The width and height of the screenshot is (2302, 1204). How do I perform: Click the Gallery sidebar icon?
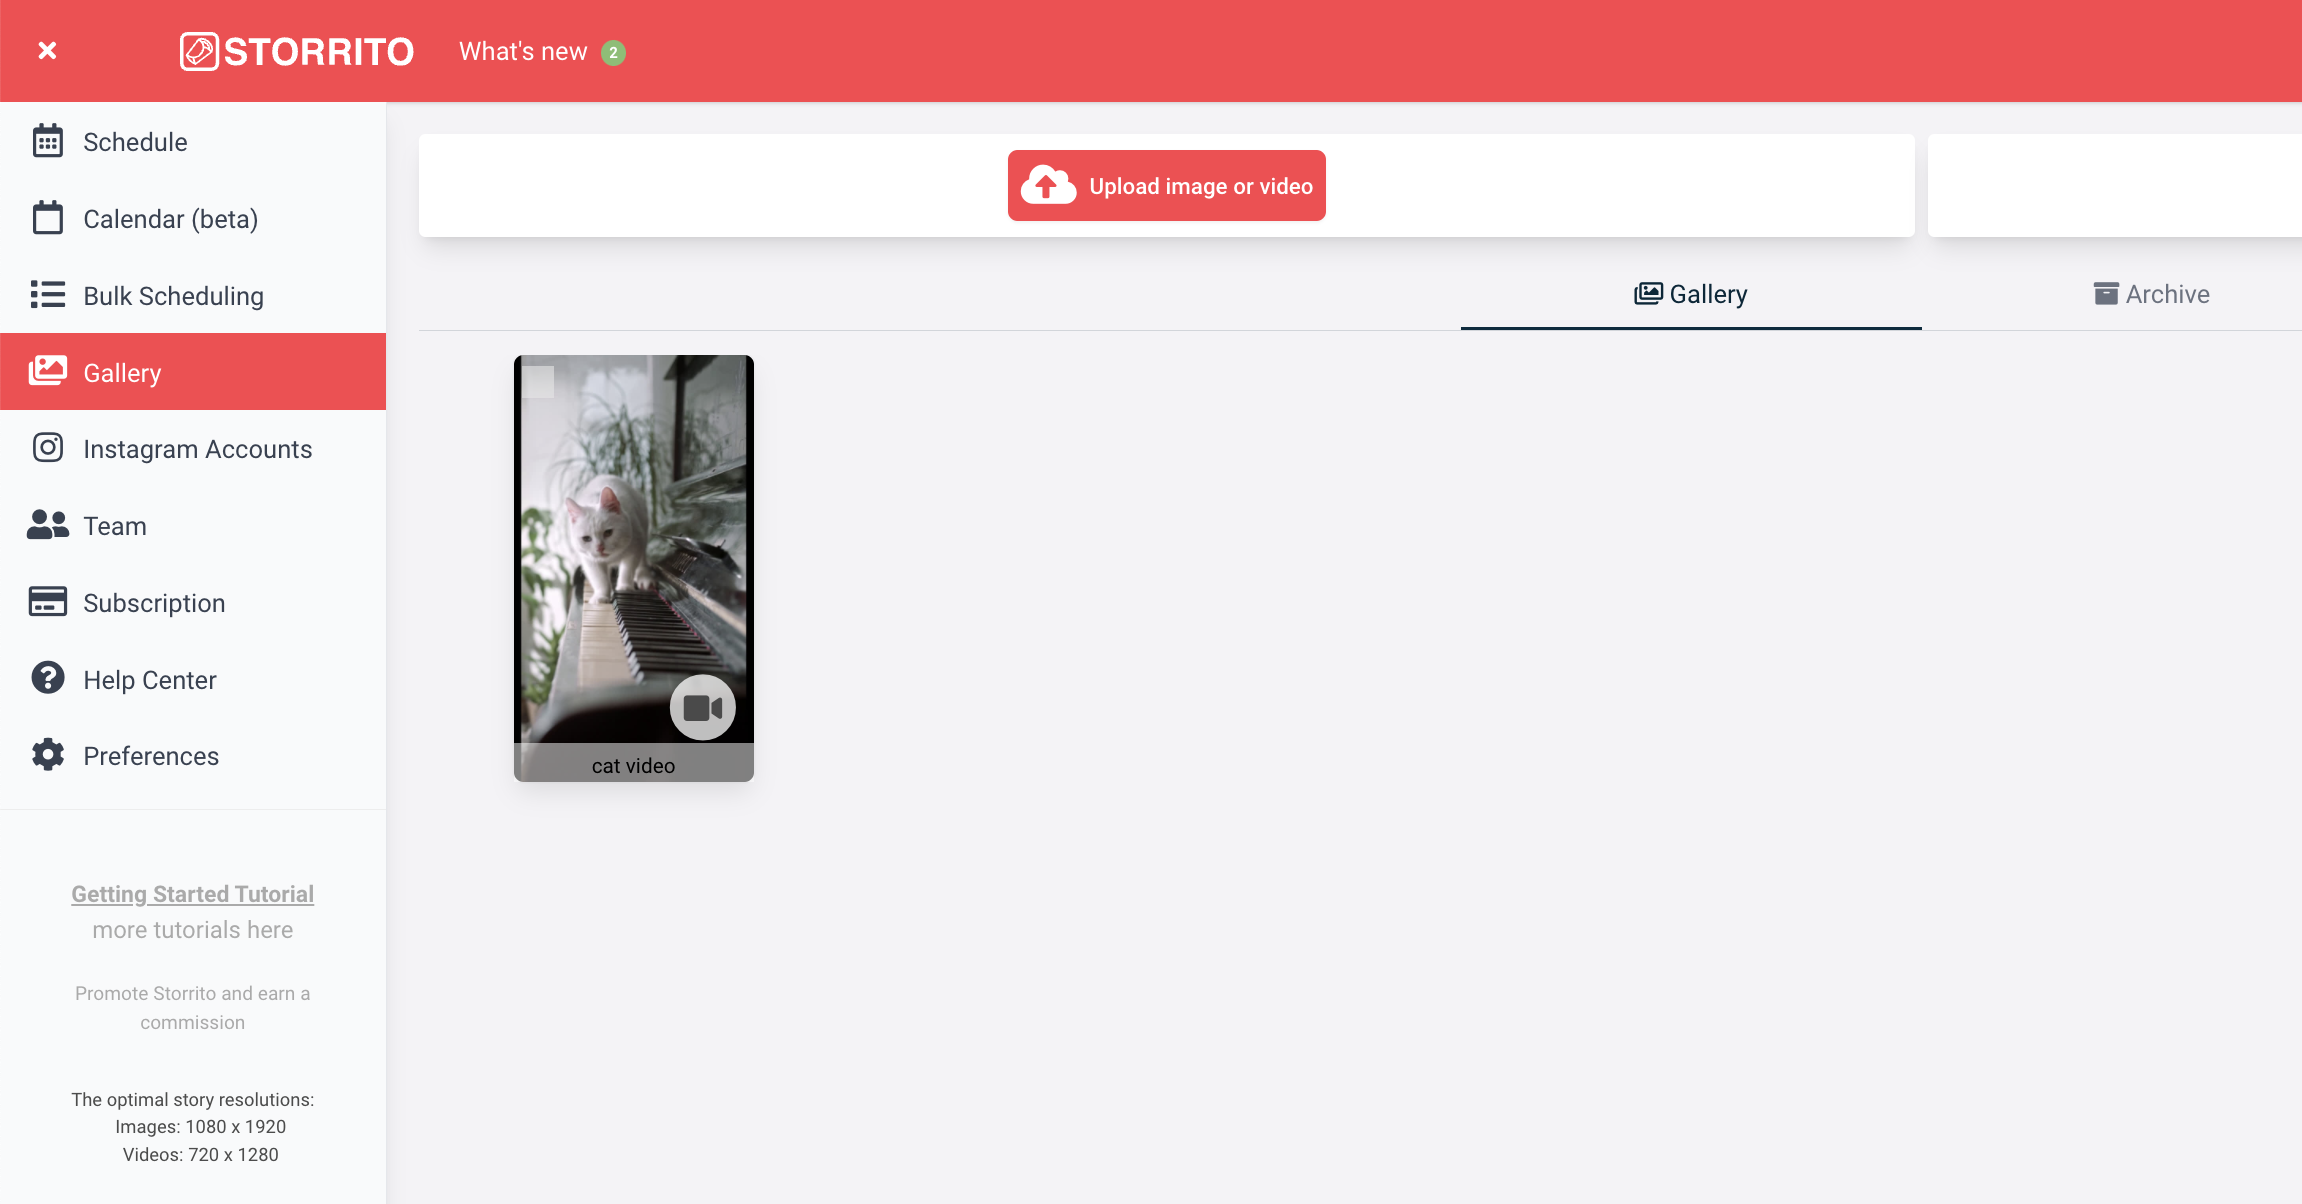(x=44, y=371)
